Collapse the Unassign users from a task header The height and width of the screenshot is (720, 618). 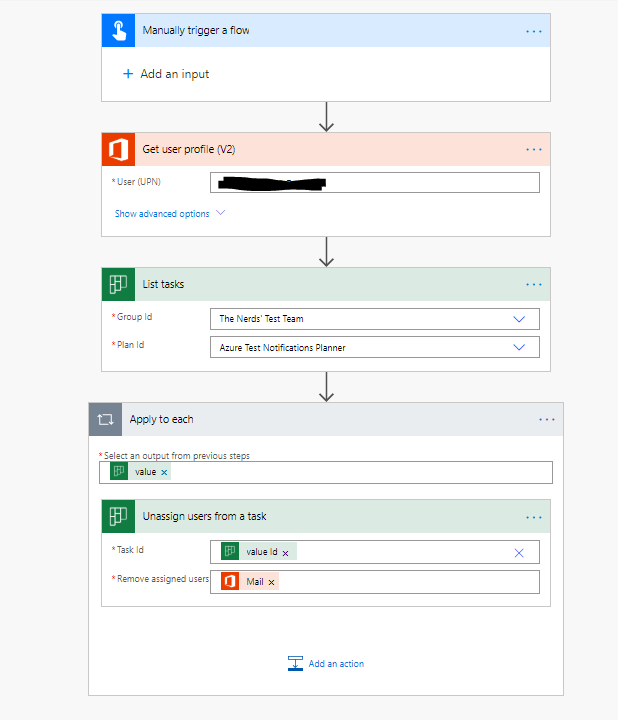326,516
